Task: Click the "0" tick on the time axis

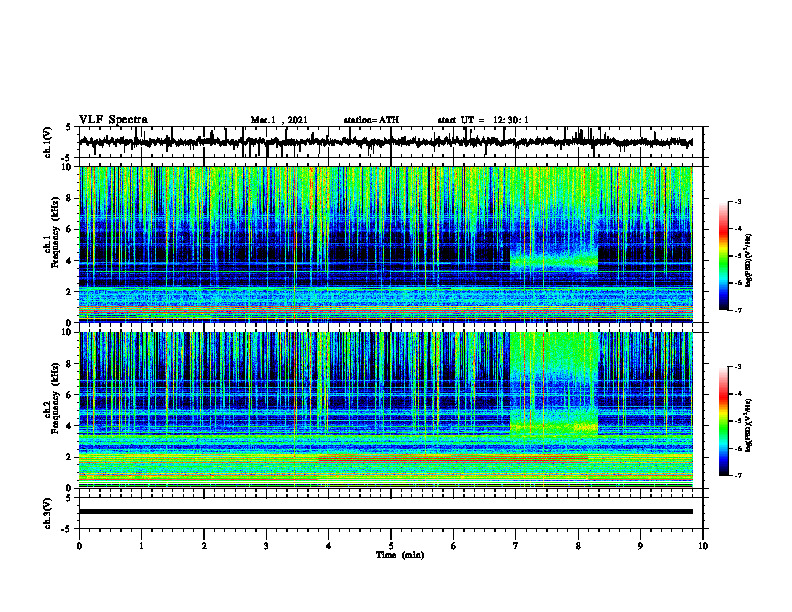Action: pos(79,546)
